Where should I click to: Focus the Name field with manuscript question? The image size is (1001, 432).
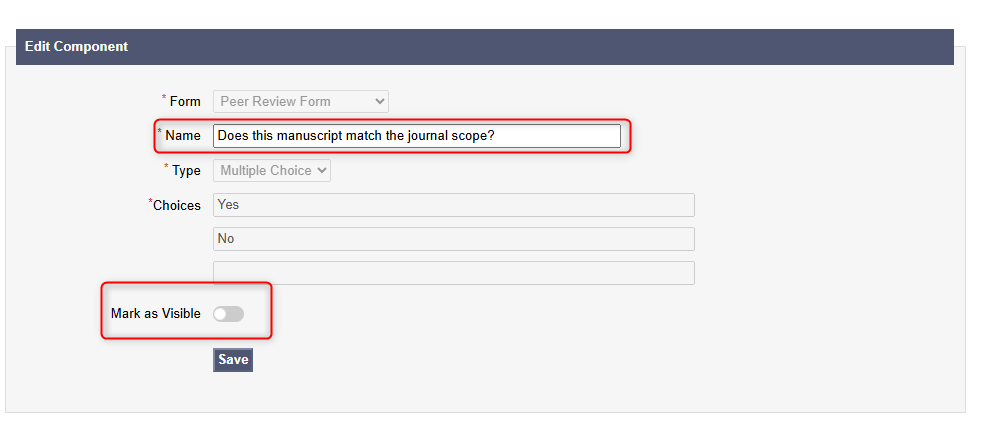[416, 135]
